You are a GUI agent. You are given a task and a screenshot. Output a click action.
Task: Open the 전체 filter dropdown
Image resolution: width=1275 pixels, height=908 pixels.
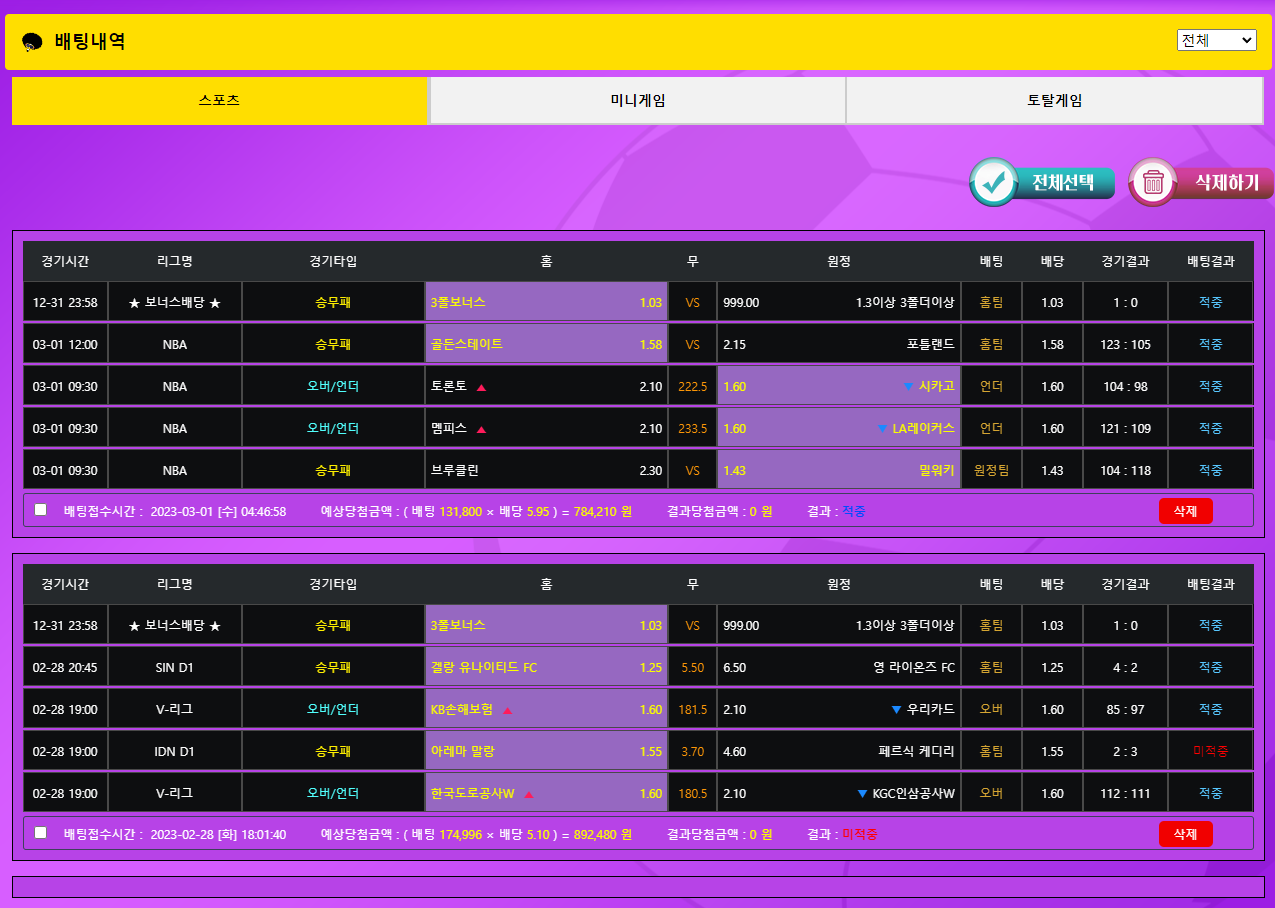[x=1216, y=40]
